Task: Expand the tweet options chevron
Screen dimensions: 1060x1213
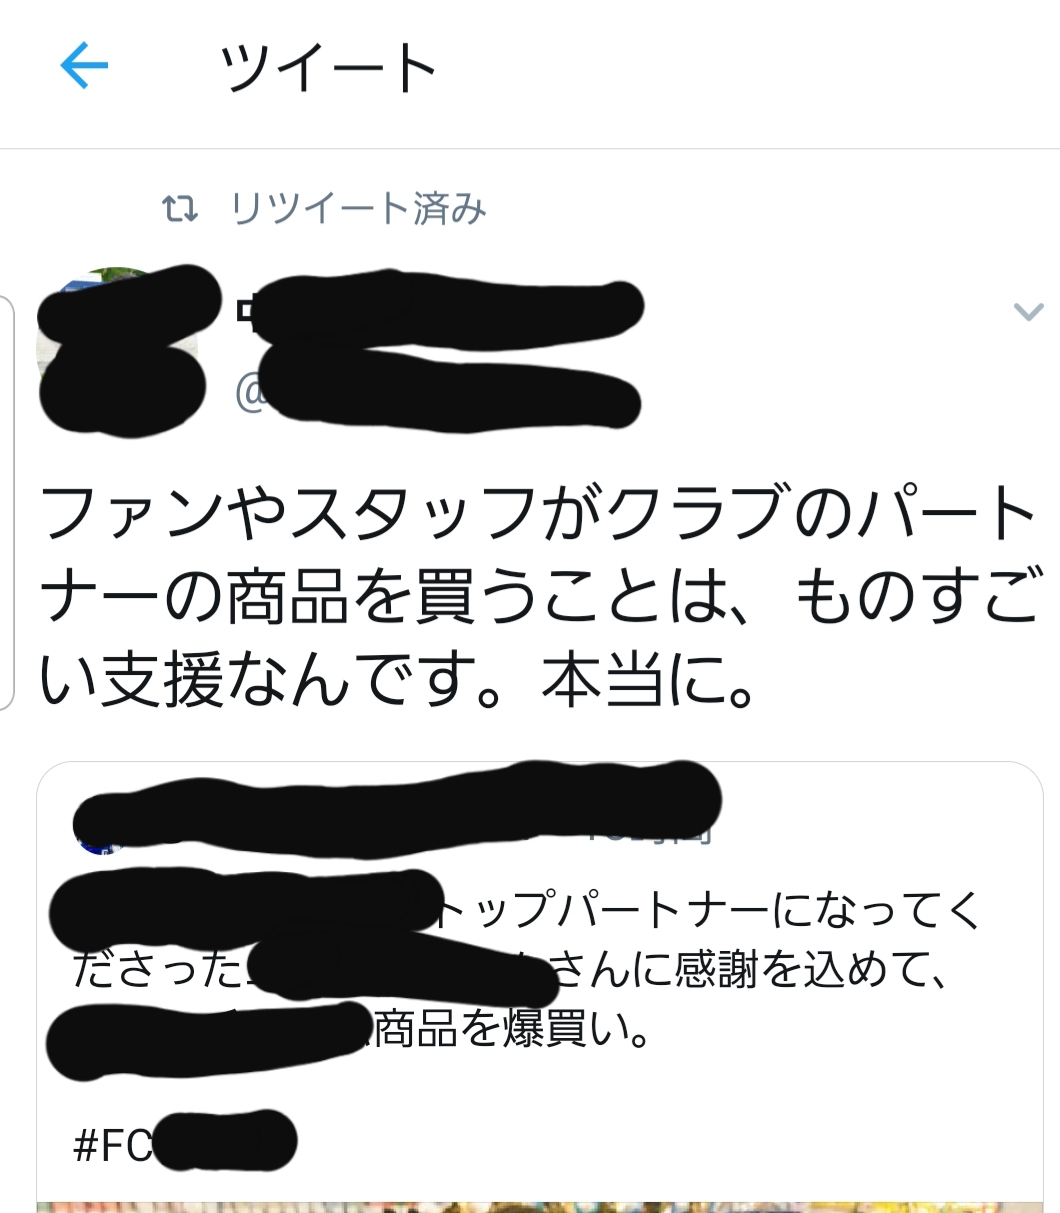Action: point(1028,312)
